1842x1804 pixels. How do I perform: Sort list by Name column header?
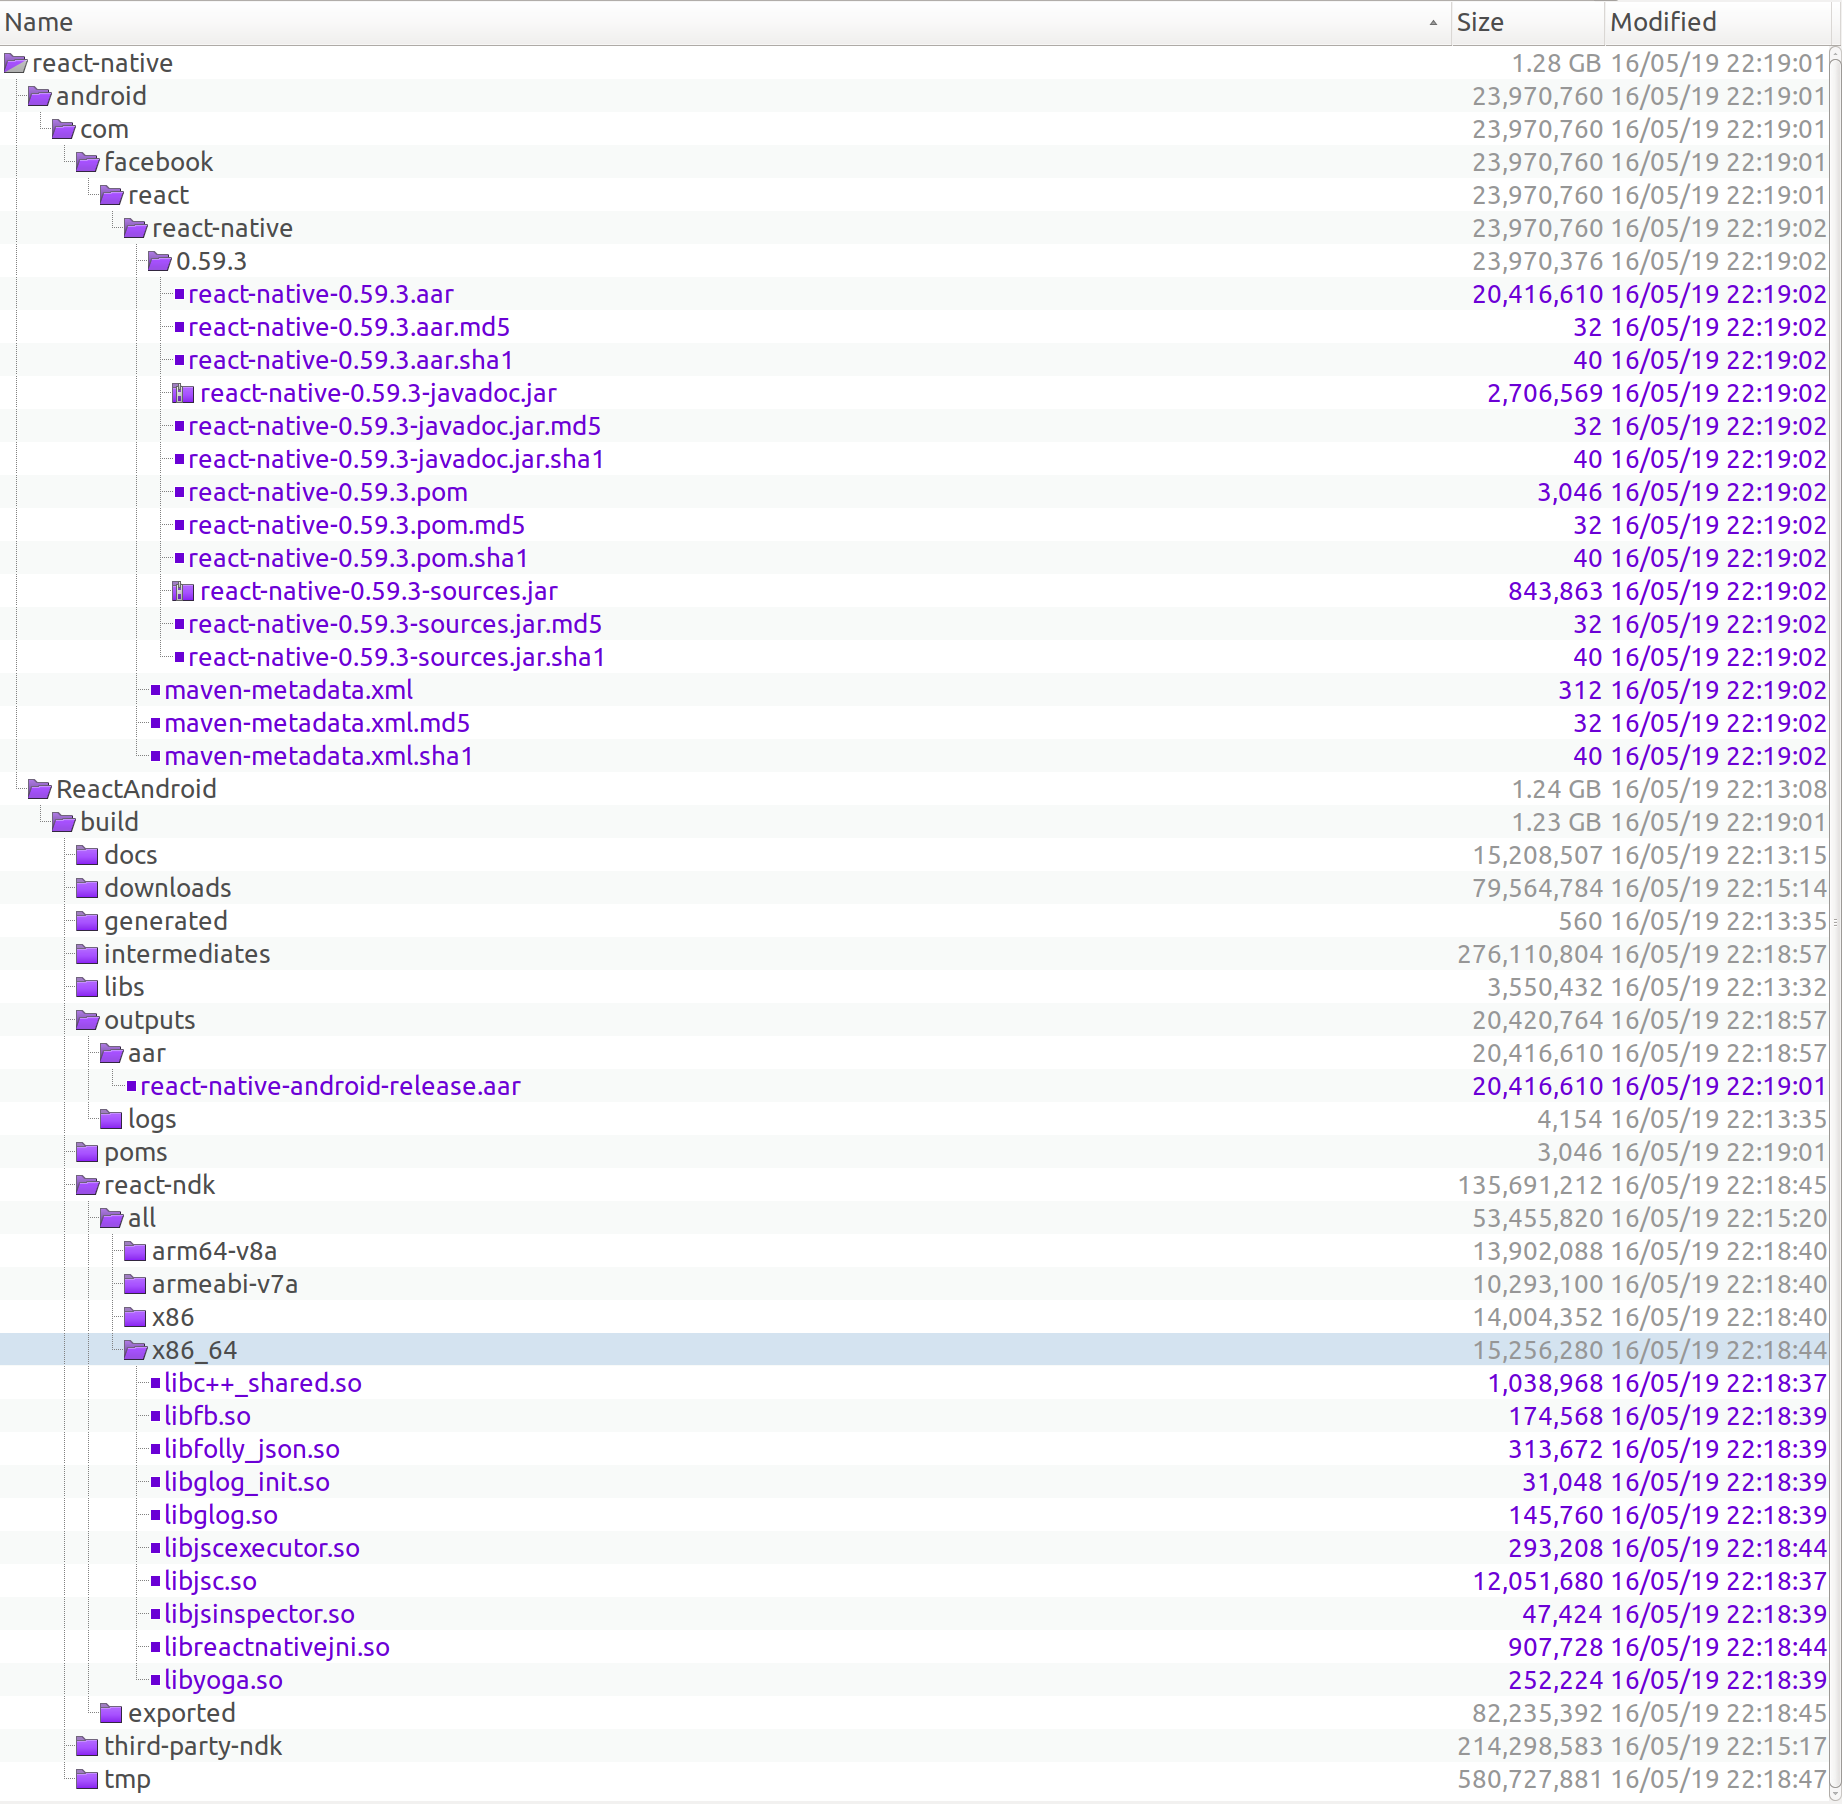(x=724, y=22)
